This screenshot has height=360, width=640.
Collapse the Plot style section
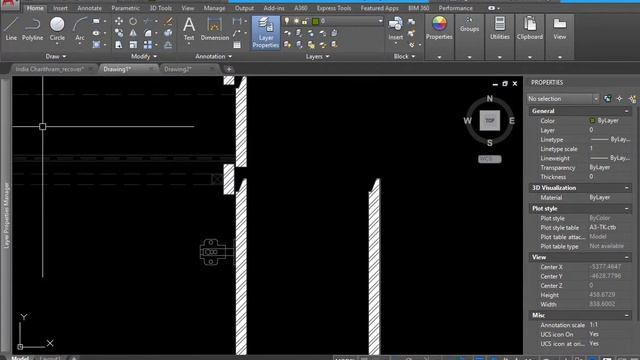tap(627, 209)
